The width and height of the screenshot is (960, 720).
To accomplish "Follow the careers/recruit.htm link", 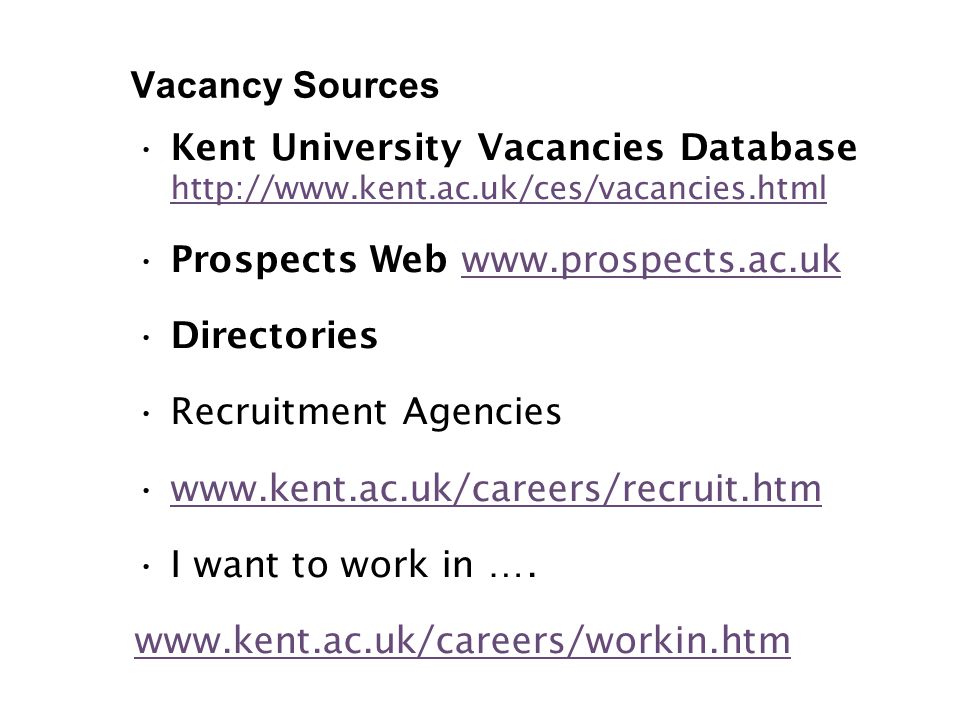I will click(496, 489).
